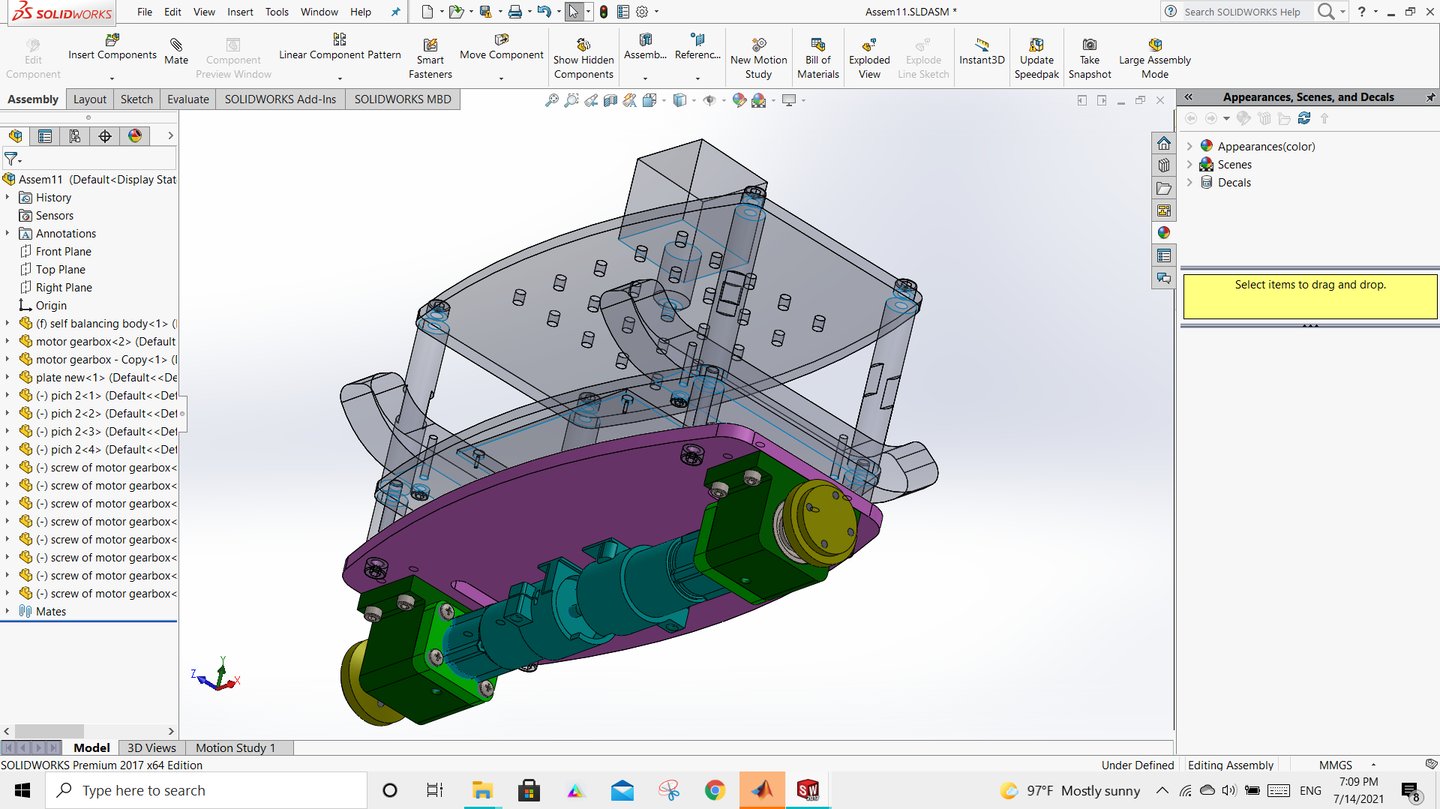The height and width of the screenshot is (809, 1440).
Task: Click the Windows taskbar search box
Action: [208, 790]
